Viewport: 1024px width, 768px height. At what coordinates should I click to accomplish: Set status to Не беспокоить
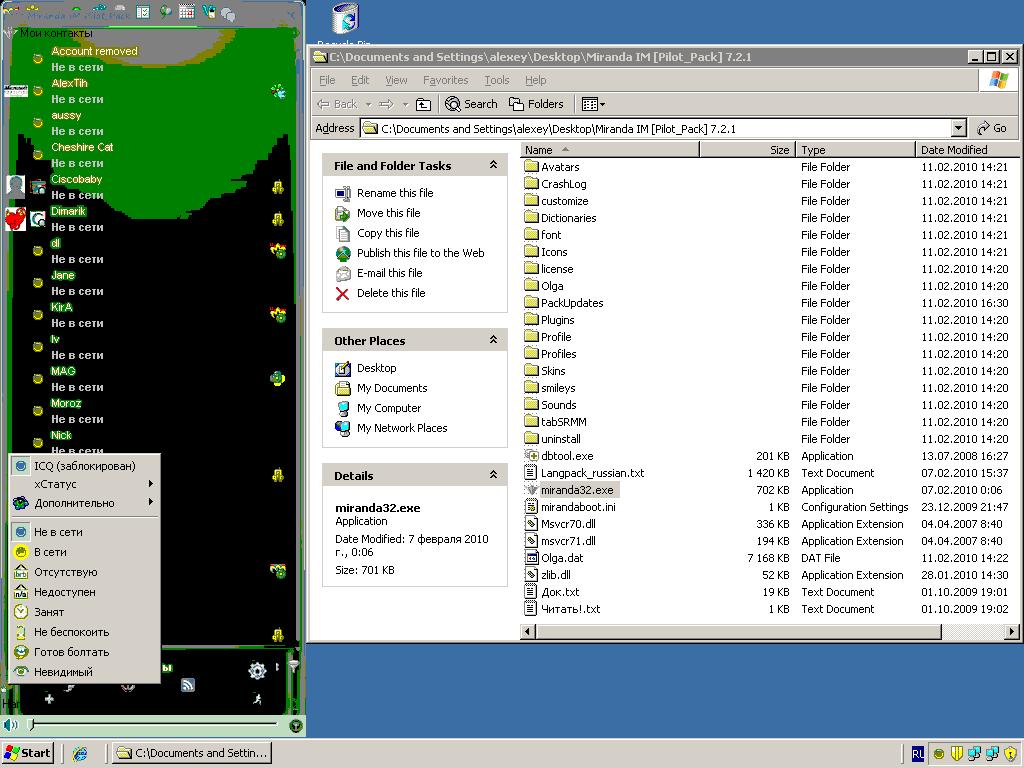(71, 632)
